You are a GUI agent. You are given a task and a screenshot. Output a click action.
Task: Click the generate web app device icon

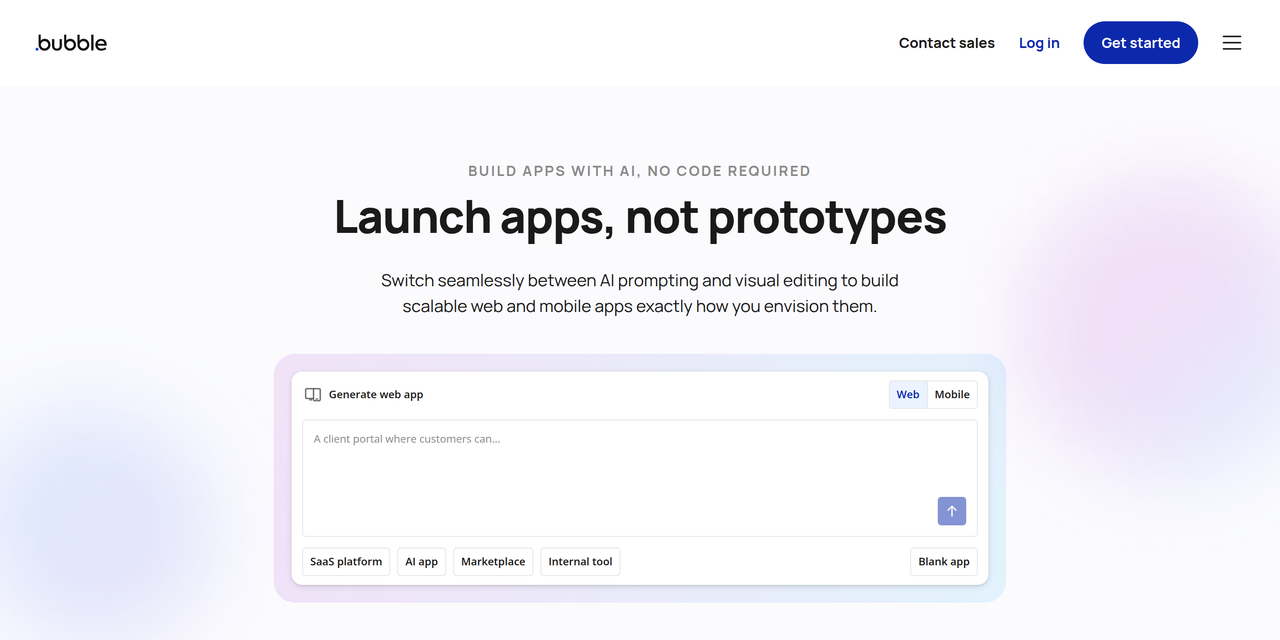coord(313,395)
